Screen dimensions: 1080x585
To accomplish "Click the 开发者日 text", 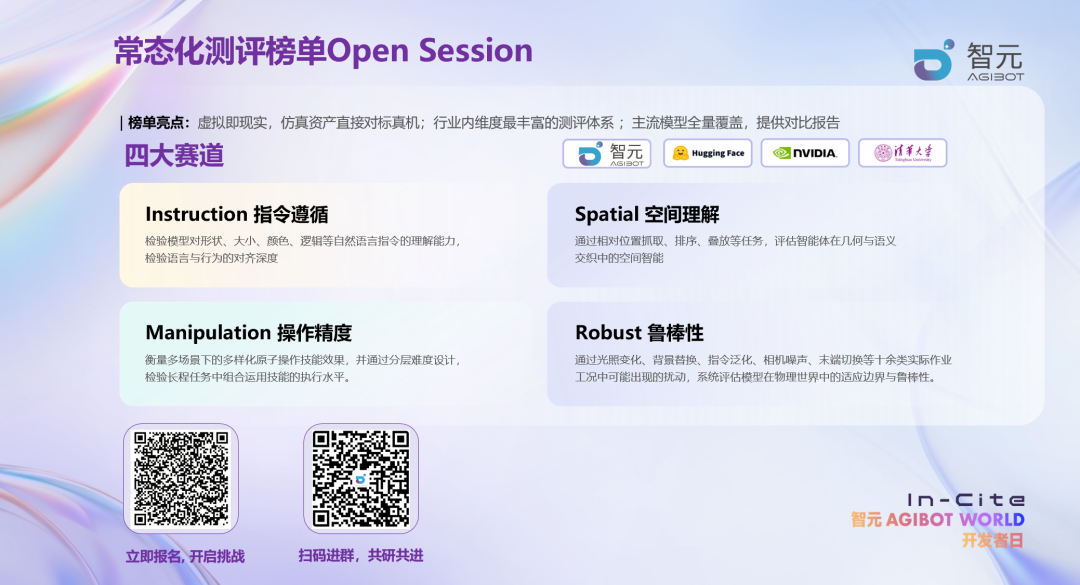I will pyautogui.click(x=993, y=540).
